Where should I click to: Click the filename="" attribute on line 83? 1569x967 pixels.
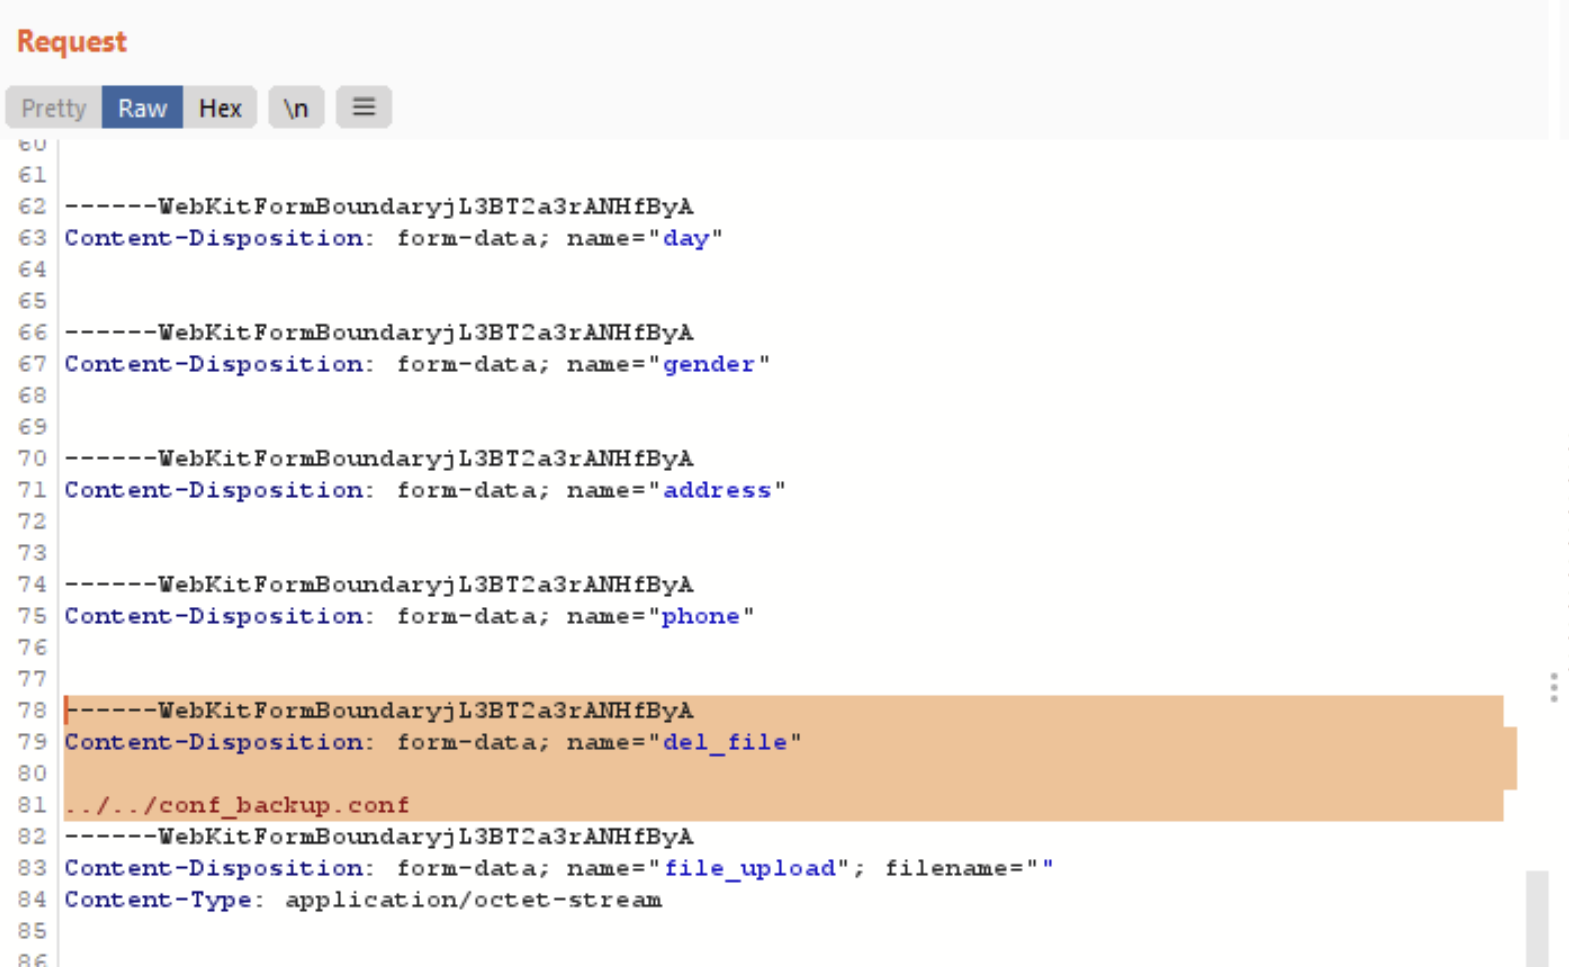pos(969,868)
